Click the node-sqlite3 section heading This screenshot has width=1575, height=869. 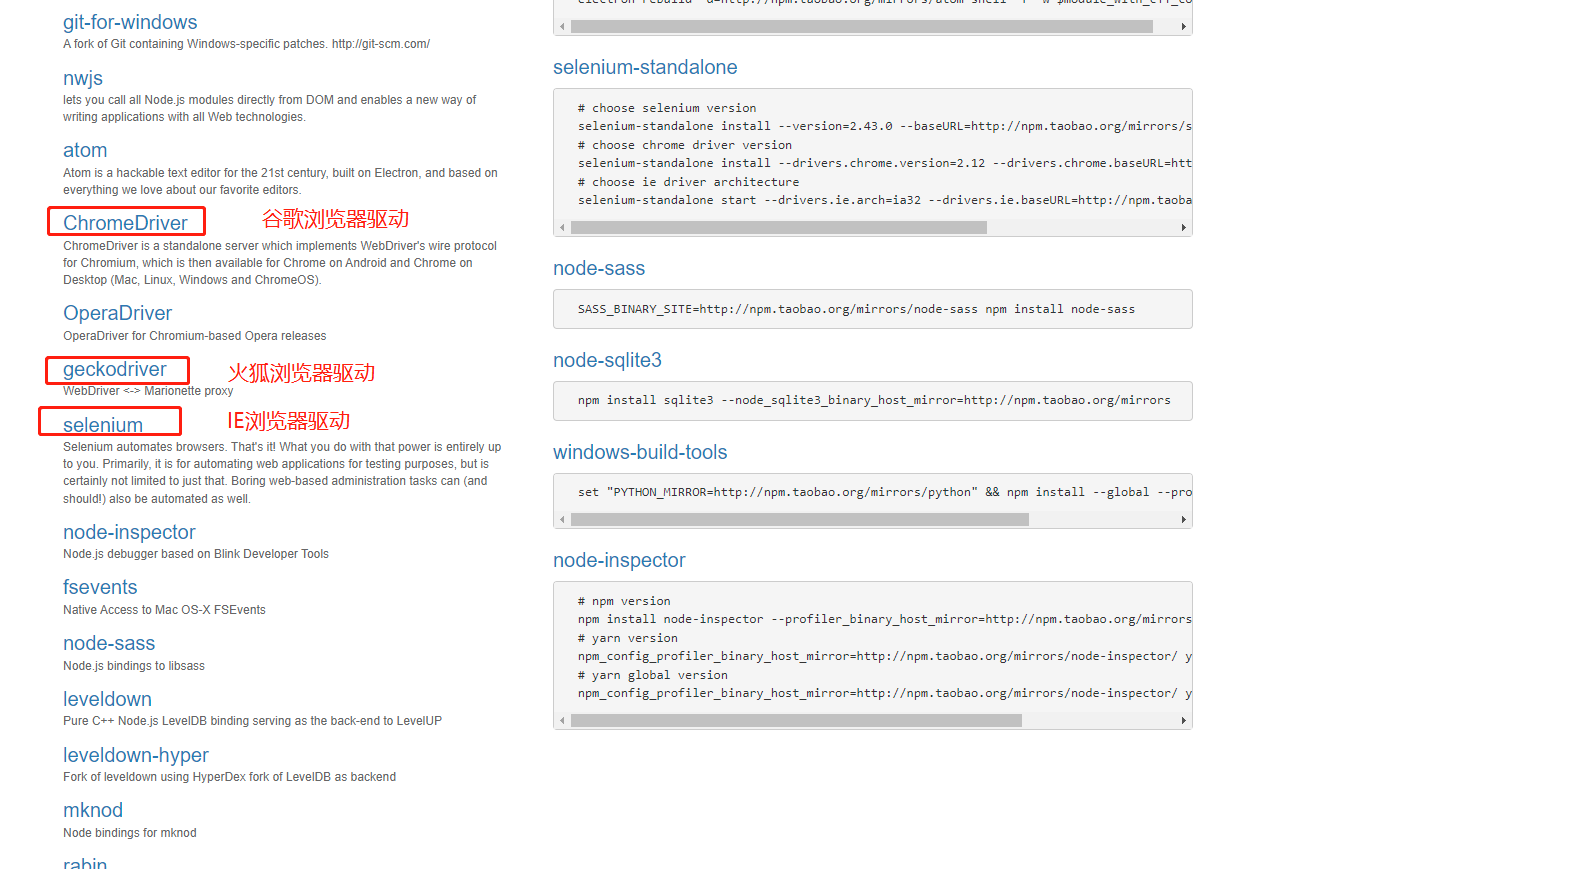tap(607, 360)
